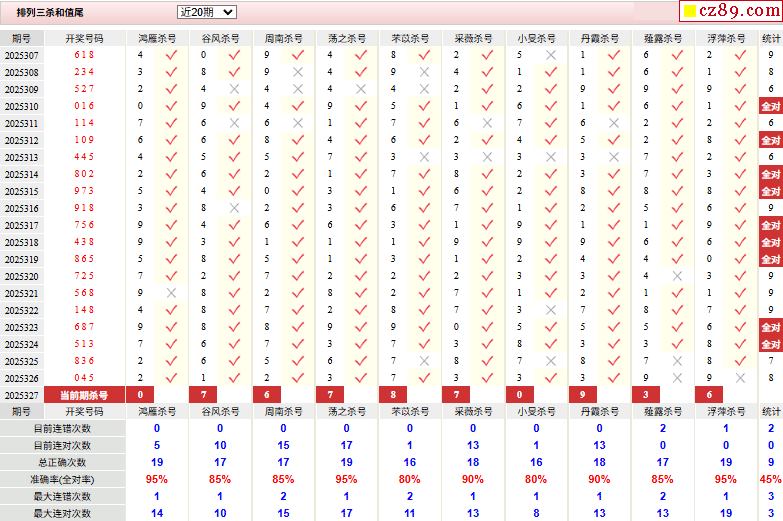Image resolution: width=783 pixels, height=521 pixels.
Task: Click the gray X in 浮萍杀号 for row 2025326
Action: (x=740, y=378)
